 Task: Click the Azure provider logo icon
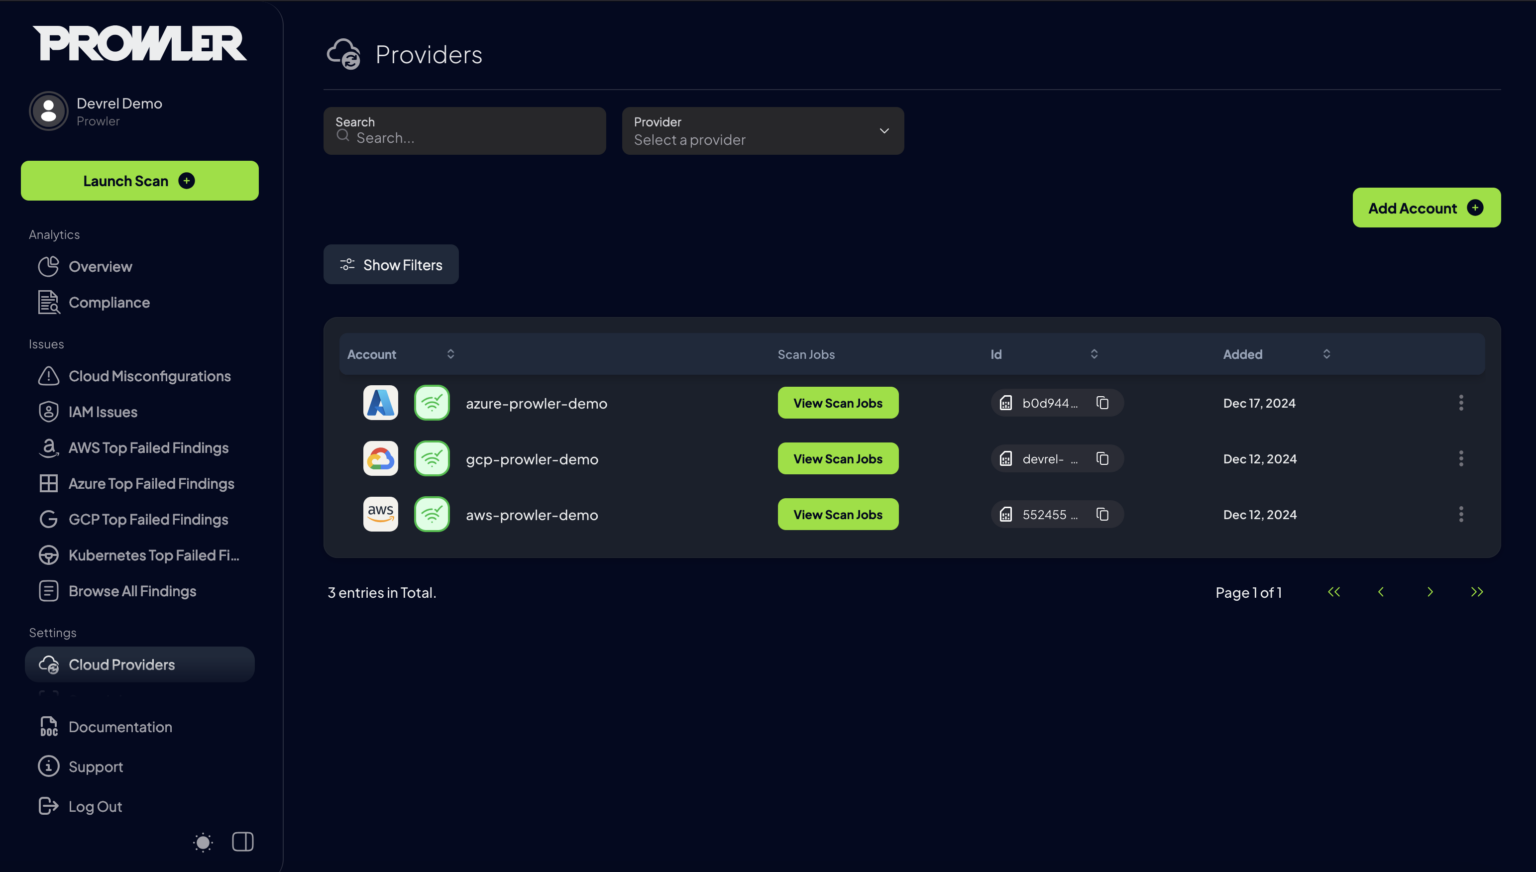[x=380, y=403]
